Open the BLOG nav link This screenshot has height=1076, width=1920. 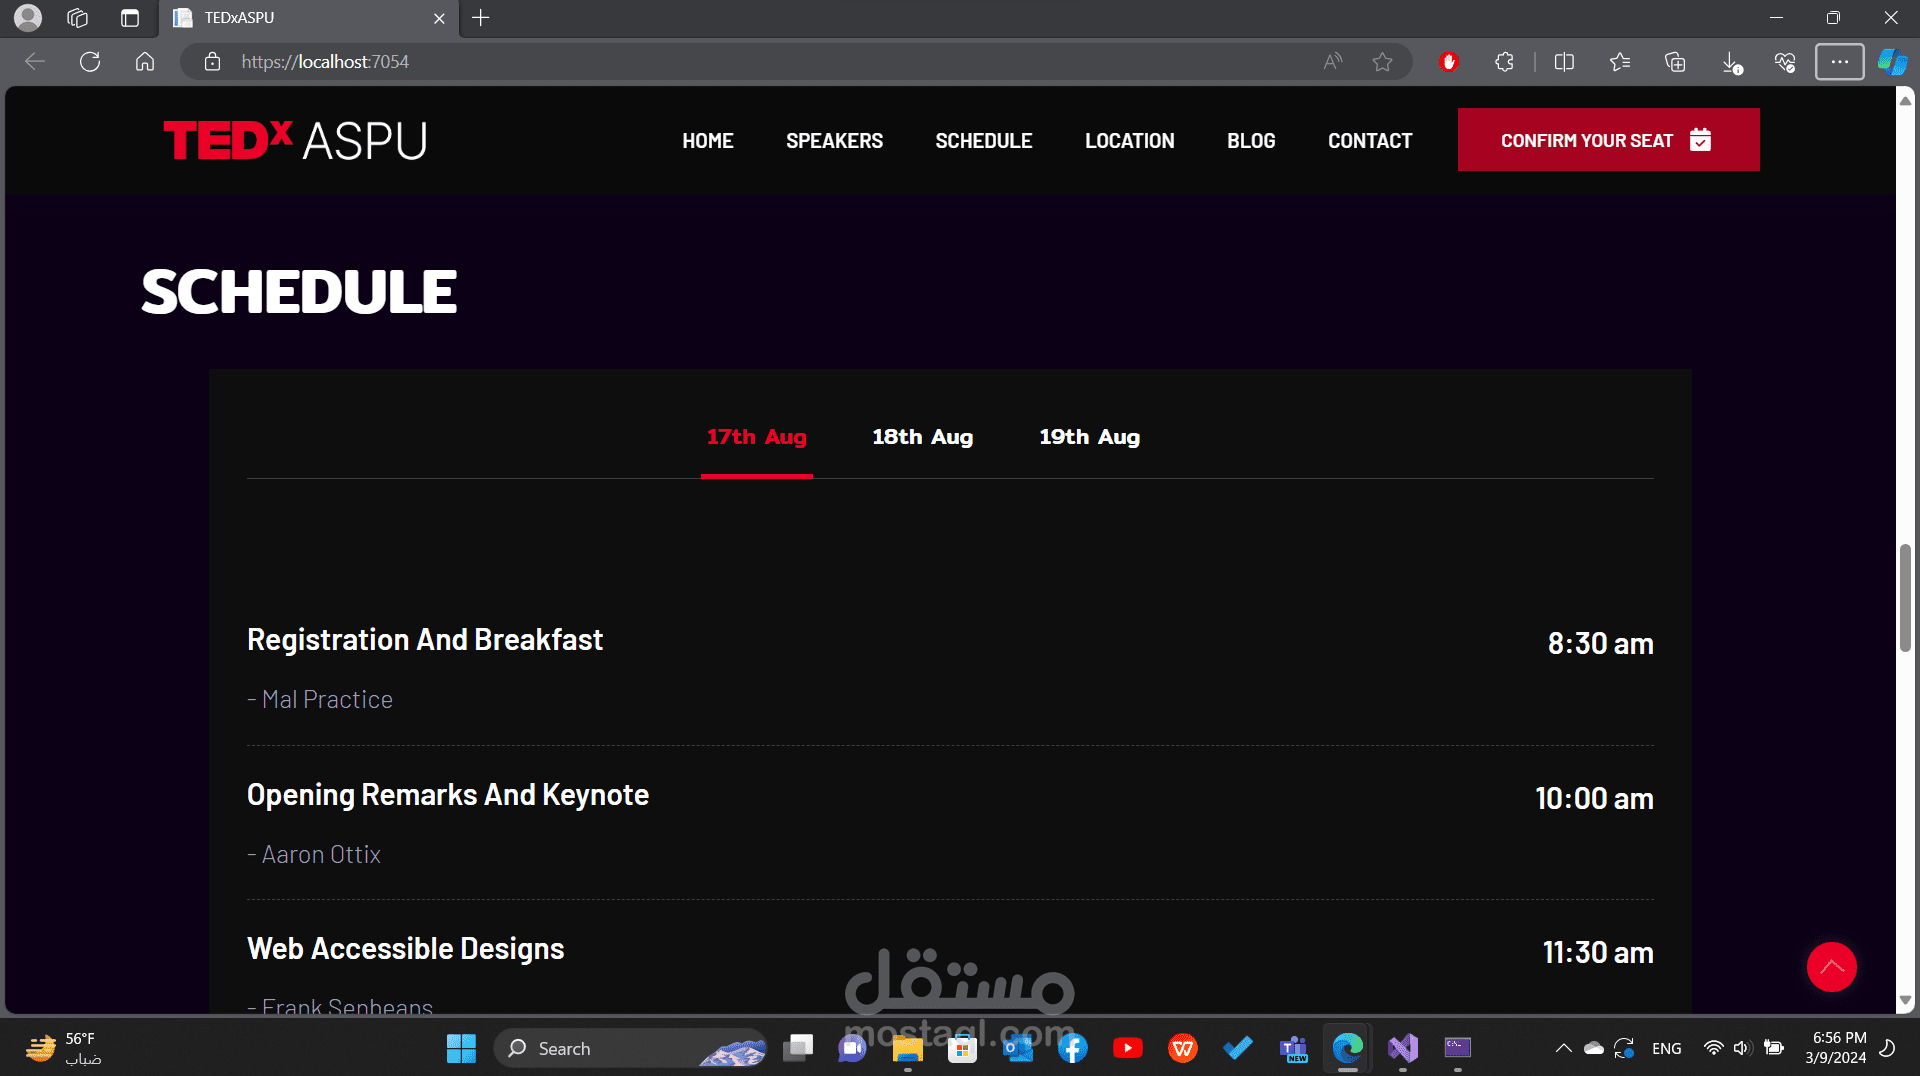(1251, 141)
